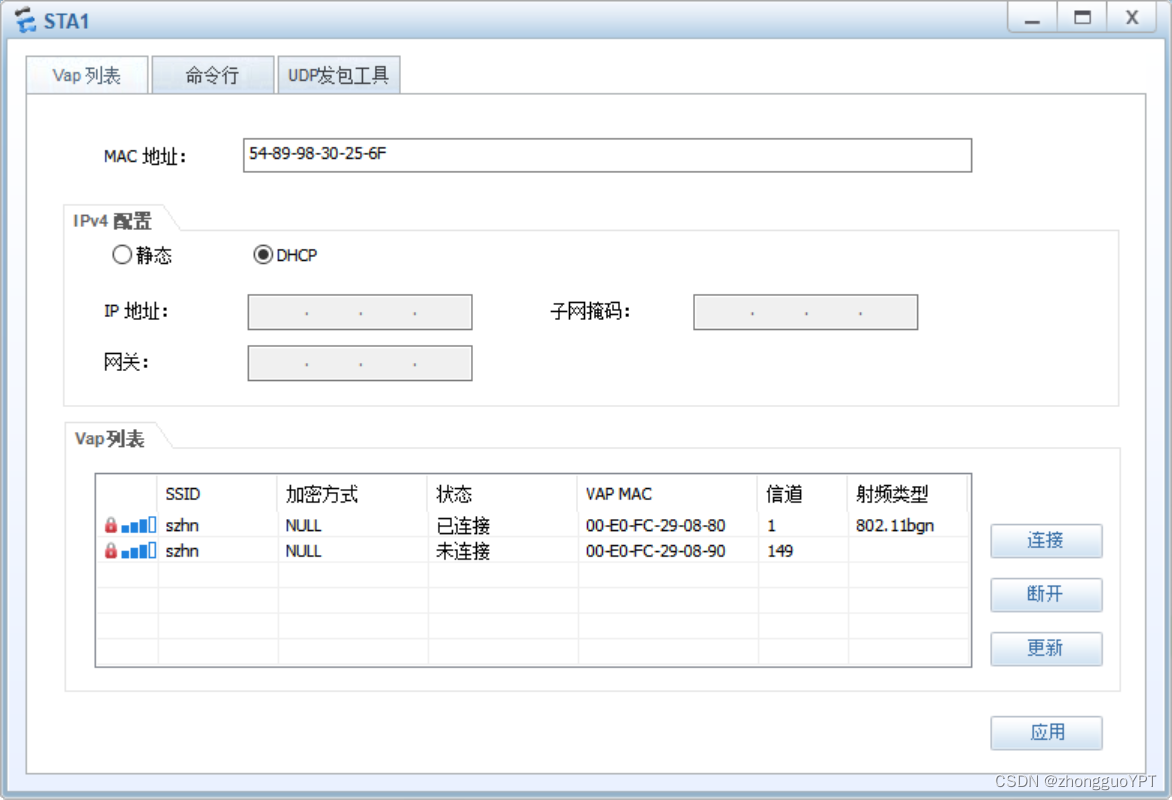
Task: Select the DHCP radio button
Action: click(x=263, y=255)
